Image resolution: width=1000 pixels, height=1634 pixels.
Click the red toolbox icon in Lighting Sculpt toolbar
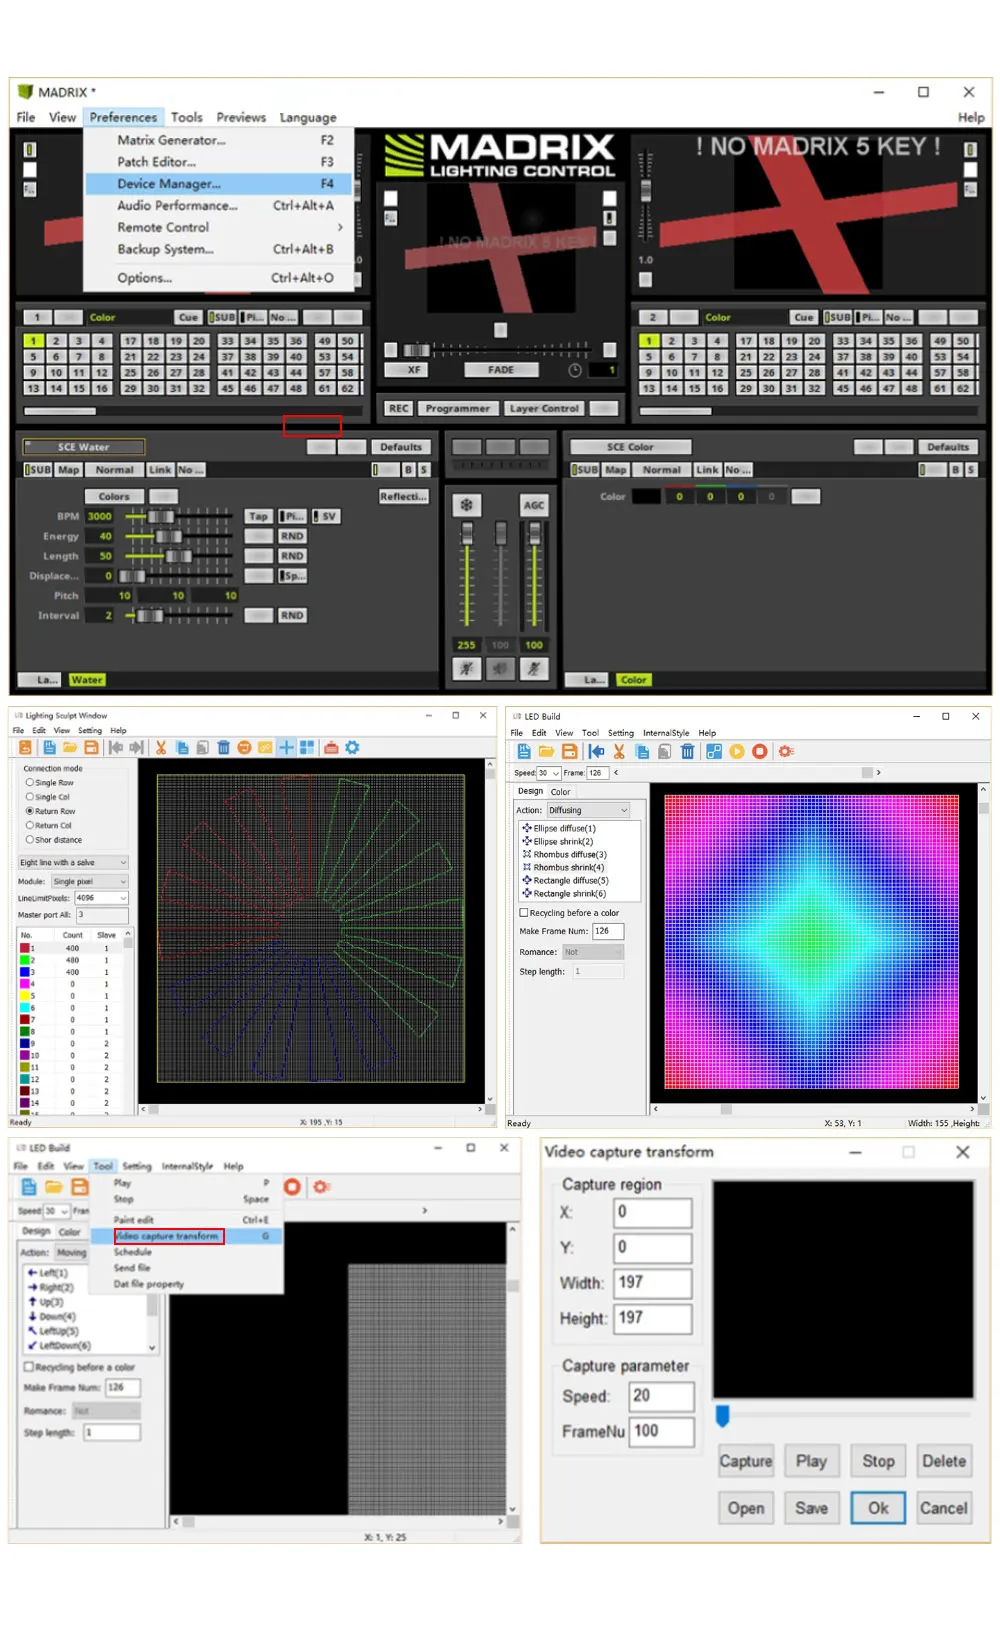click(331, 747)
